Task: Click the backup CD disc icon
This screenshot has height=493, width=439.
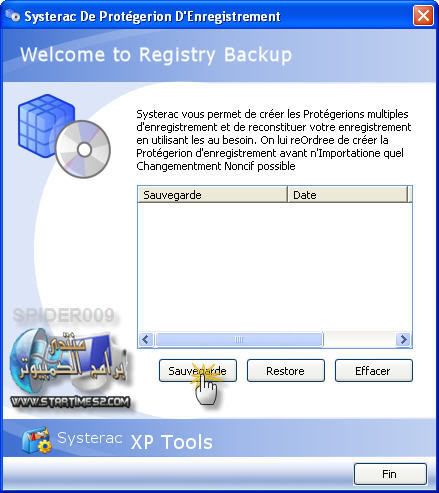Action: click(x=83, y=149)
